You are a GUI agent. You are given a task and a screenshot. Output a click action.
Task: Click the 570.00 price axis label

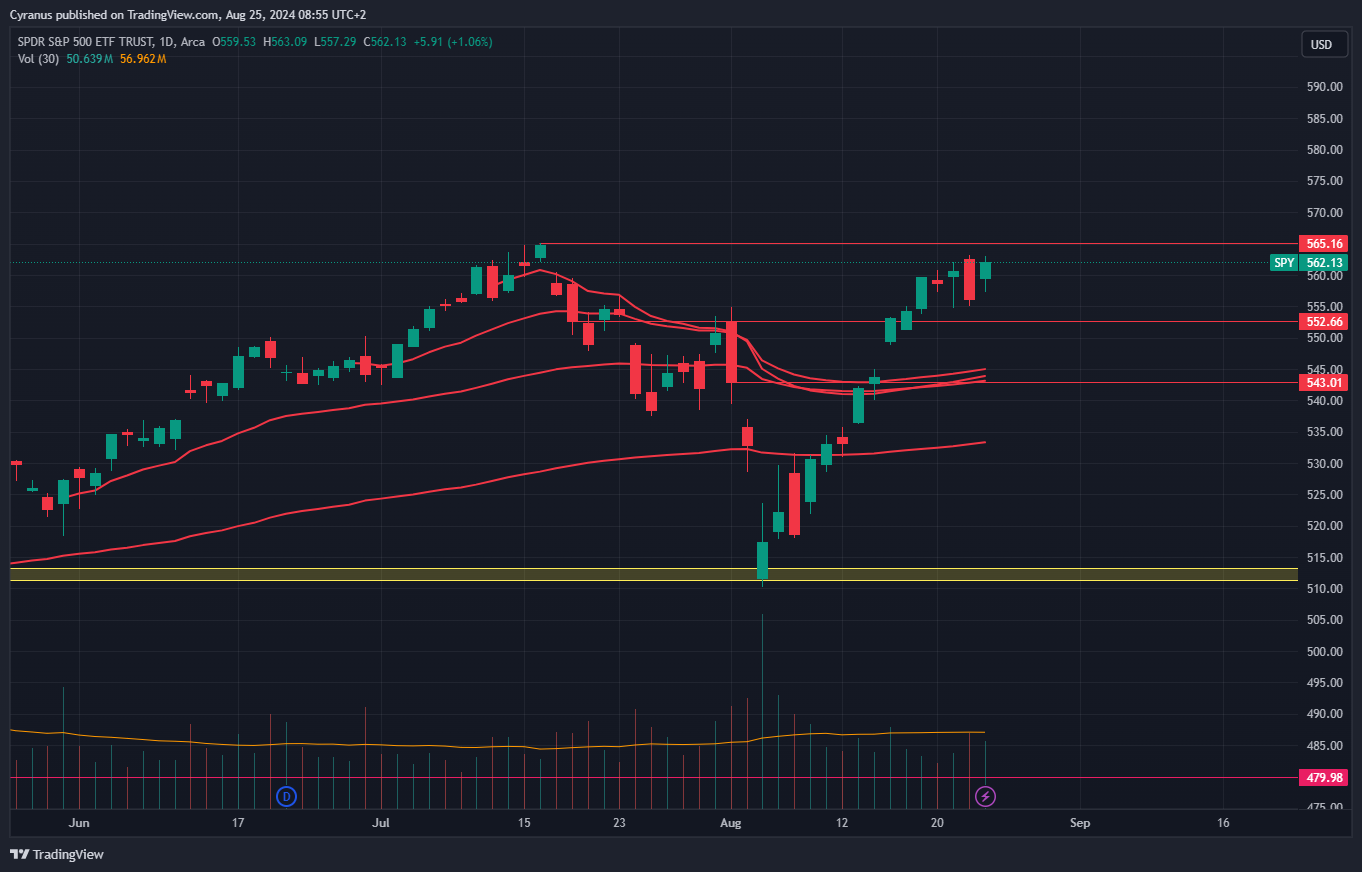point(1324,213)
